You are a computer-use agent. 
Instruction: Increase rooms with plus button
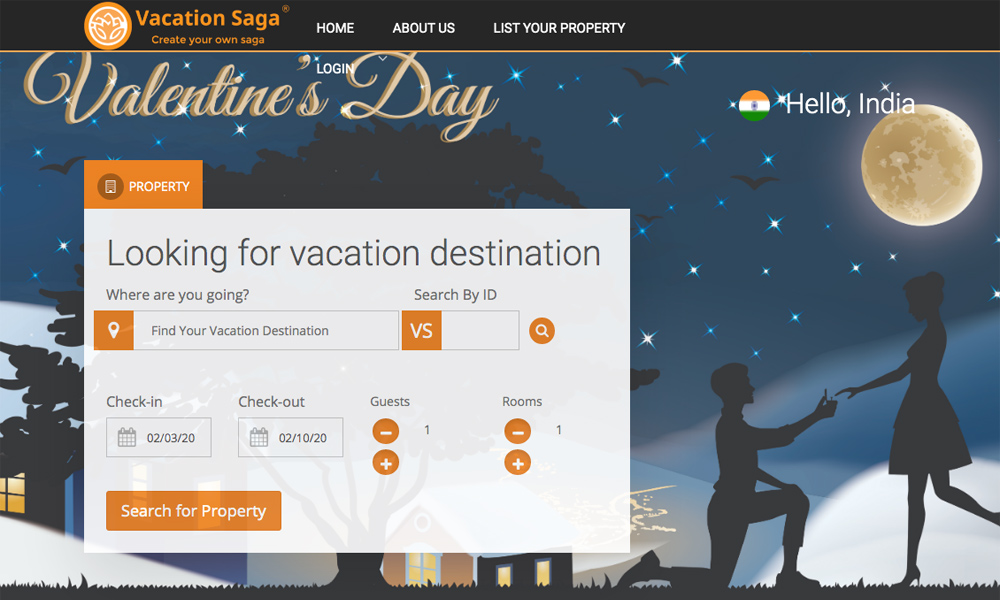click(517, 463)
